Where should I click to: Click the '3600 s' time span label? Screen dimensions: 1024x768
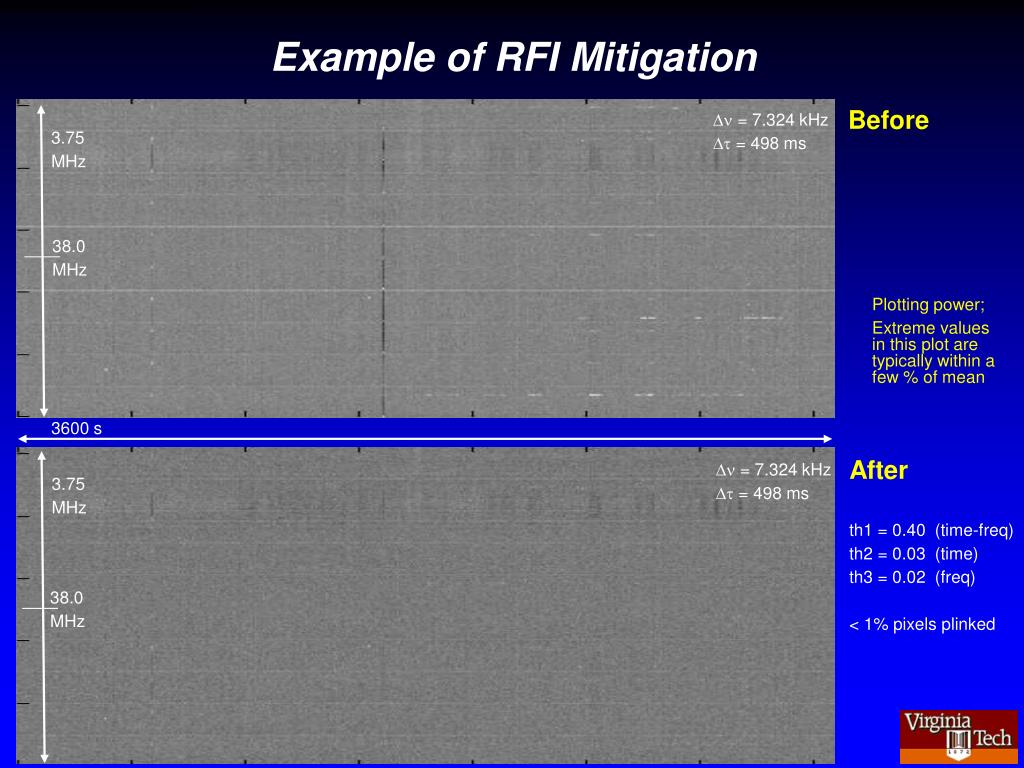pyautogui.click(x=76, y=429)
